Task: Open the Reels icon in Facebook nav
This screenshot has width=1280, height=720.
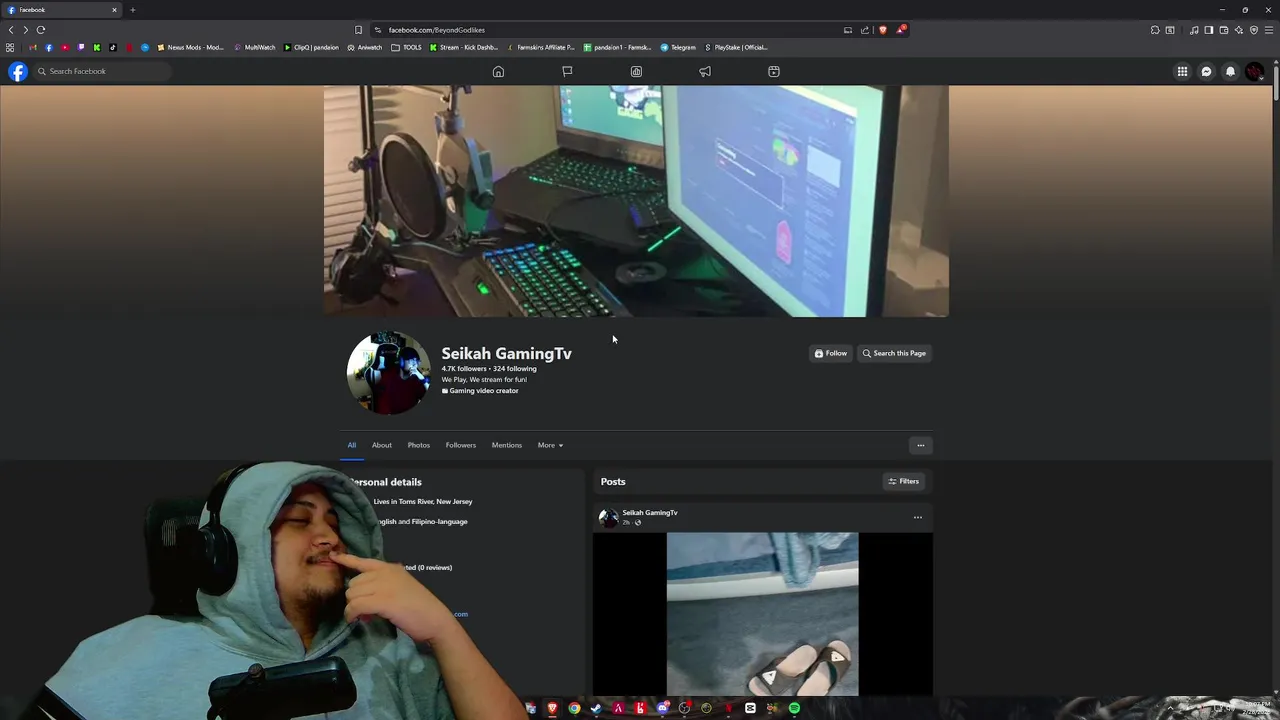Action: coord(774,71)
